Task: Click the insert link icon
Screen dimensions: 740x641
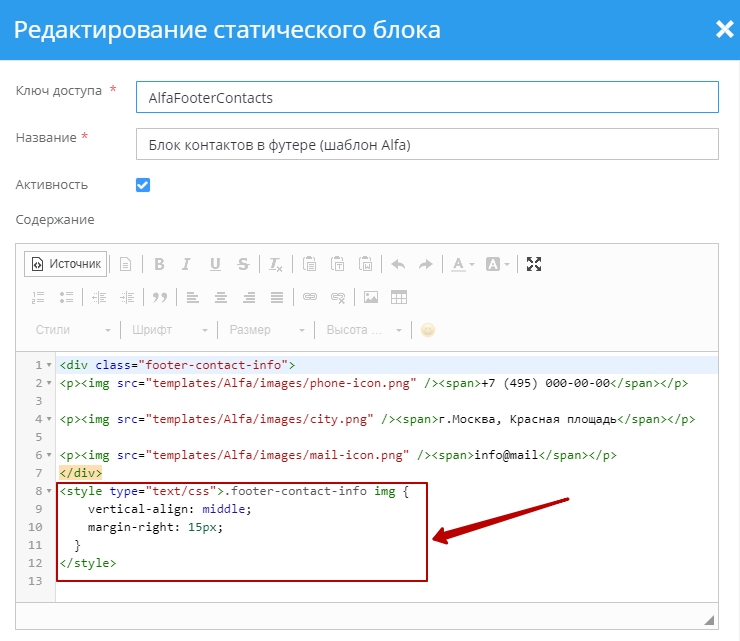Action: 310,297
